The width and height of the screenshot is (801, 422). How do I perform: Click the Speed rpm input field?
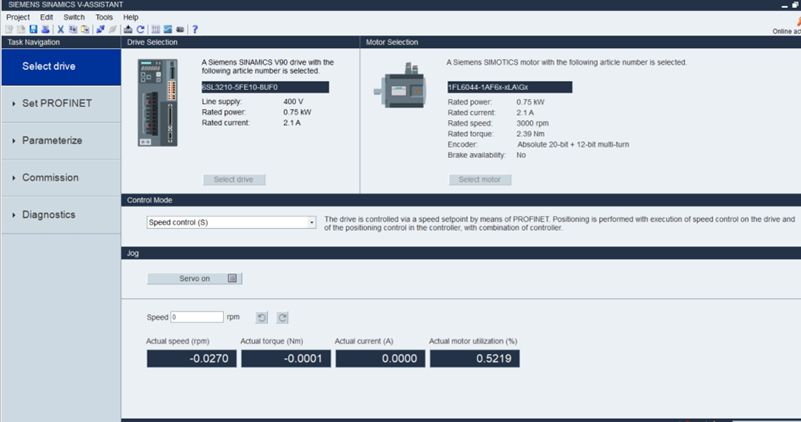(197, 317)
